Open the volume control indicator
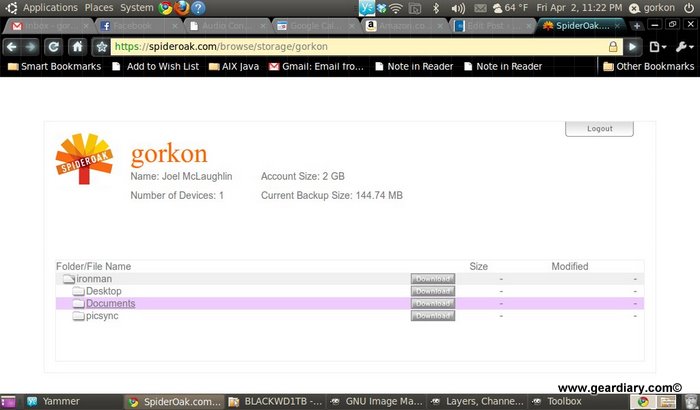Image resolution: width=700 pixels, height=410 pixels. 458,8
